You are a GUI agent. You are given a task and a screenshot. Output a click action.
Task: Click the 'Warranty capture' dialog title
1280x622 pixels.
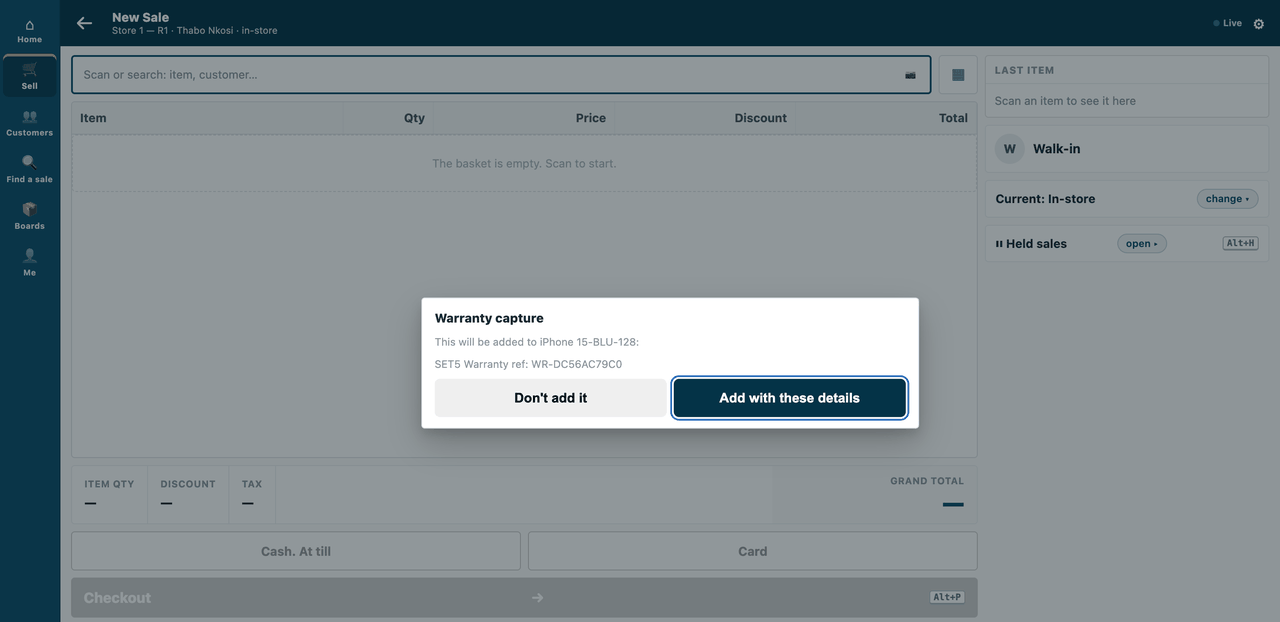point(489,318)
